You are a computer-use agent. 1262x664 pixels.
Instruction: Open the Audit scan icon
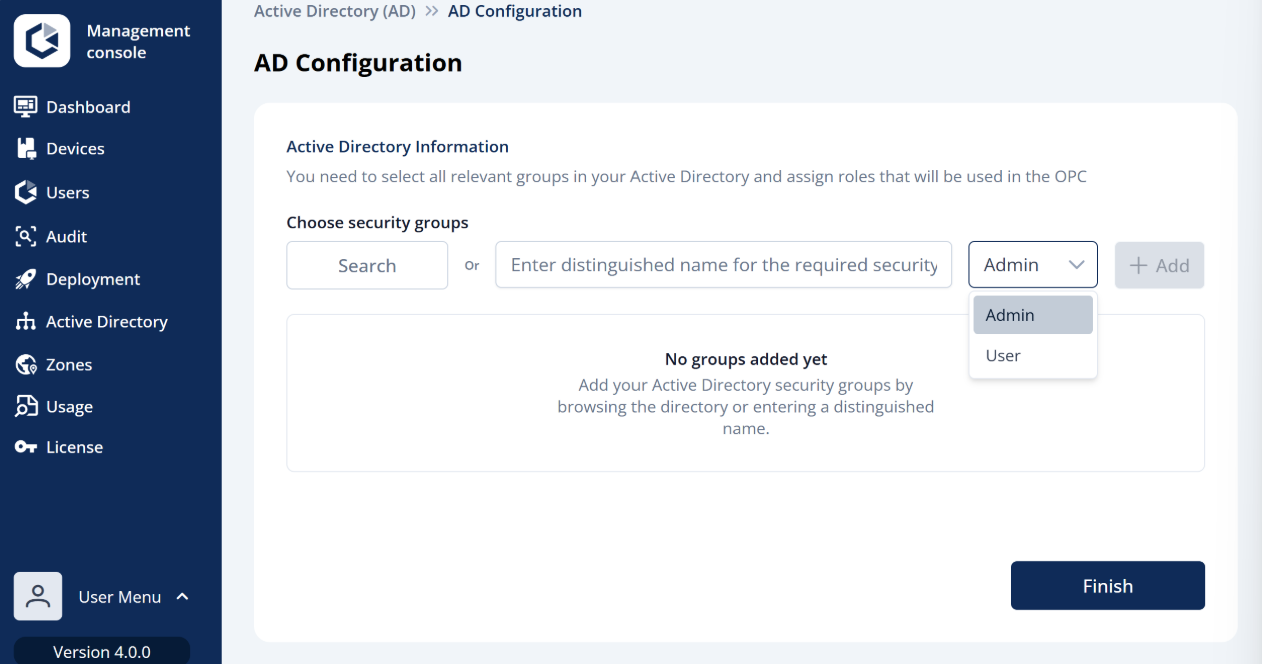[26, 236]
